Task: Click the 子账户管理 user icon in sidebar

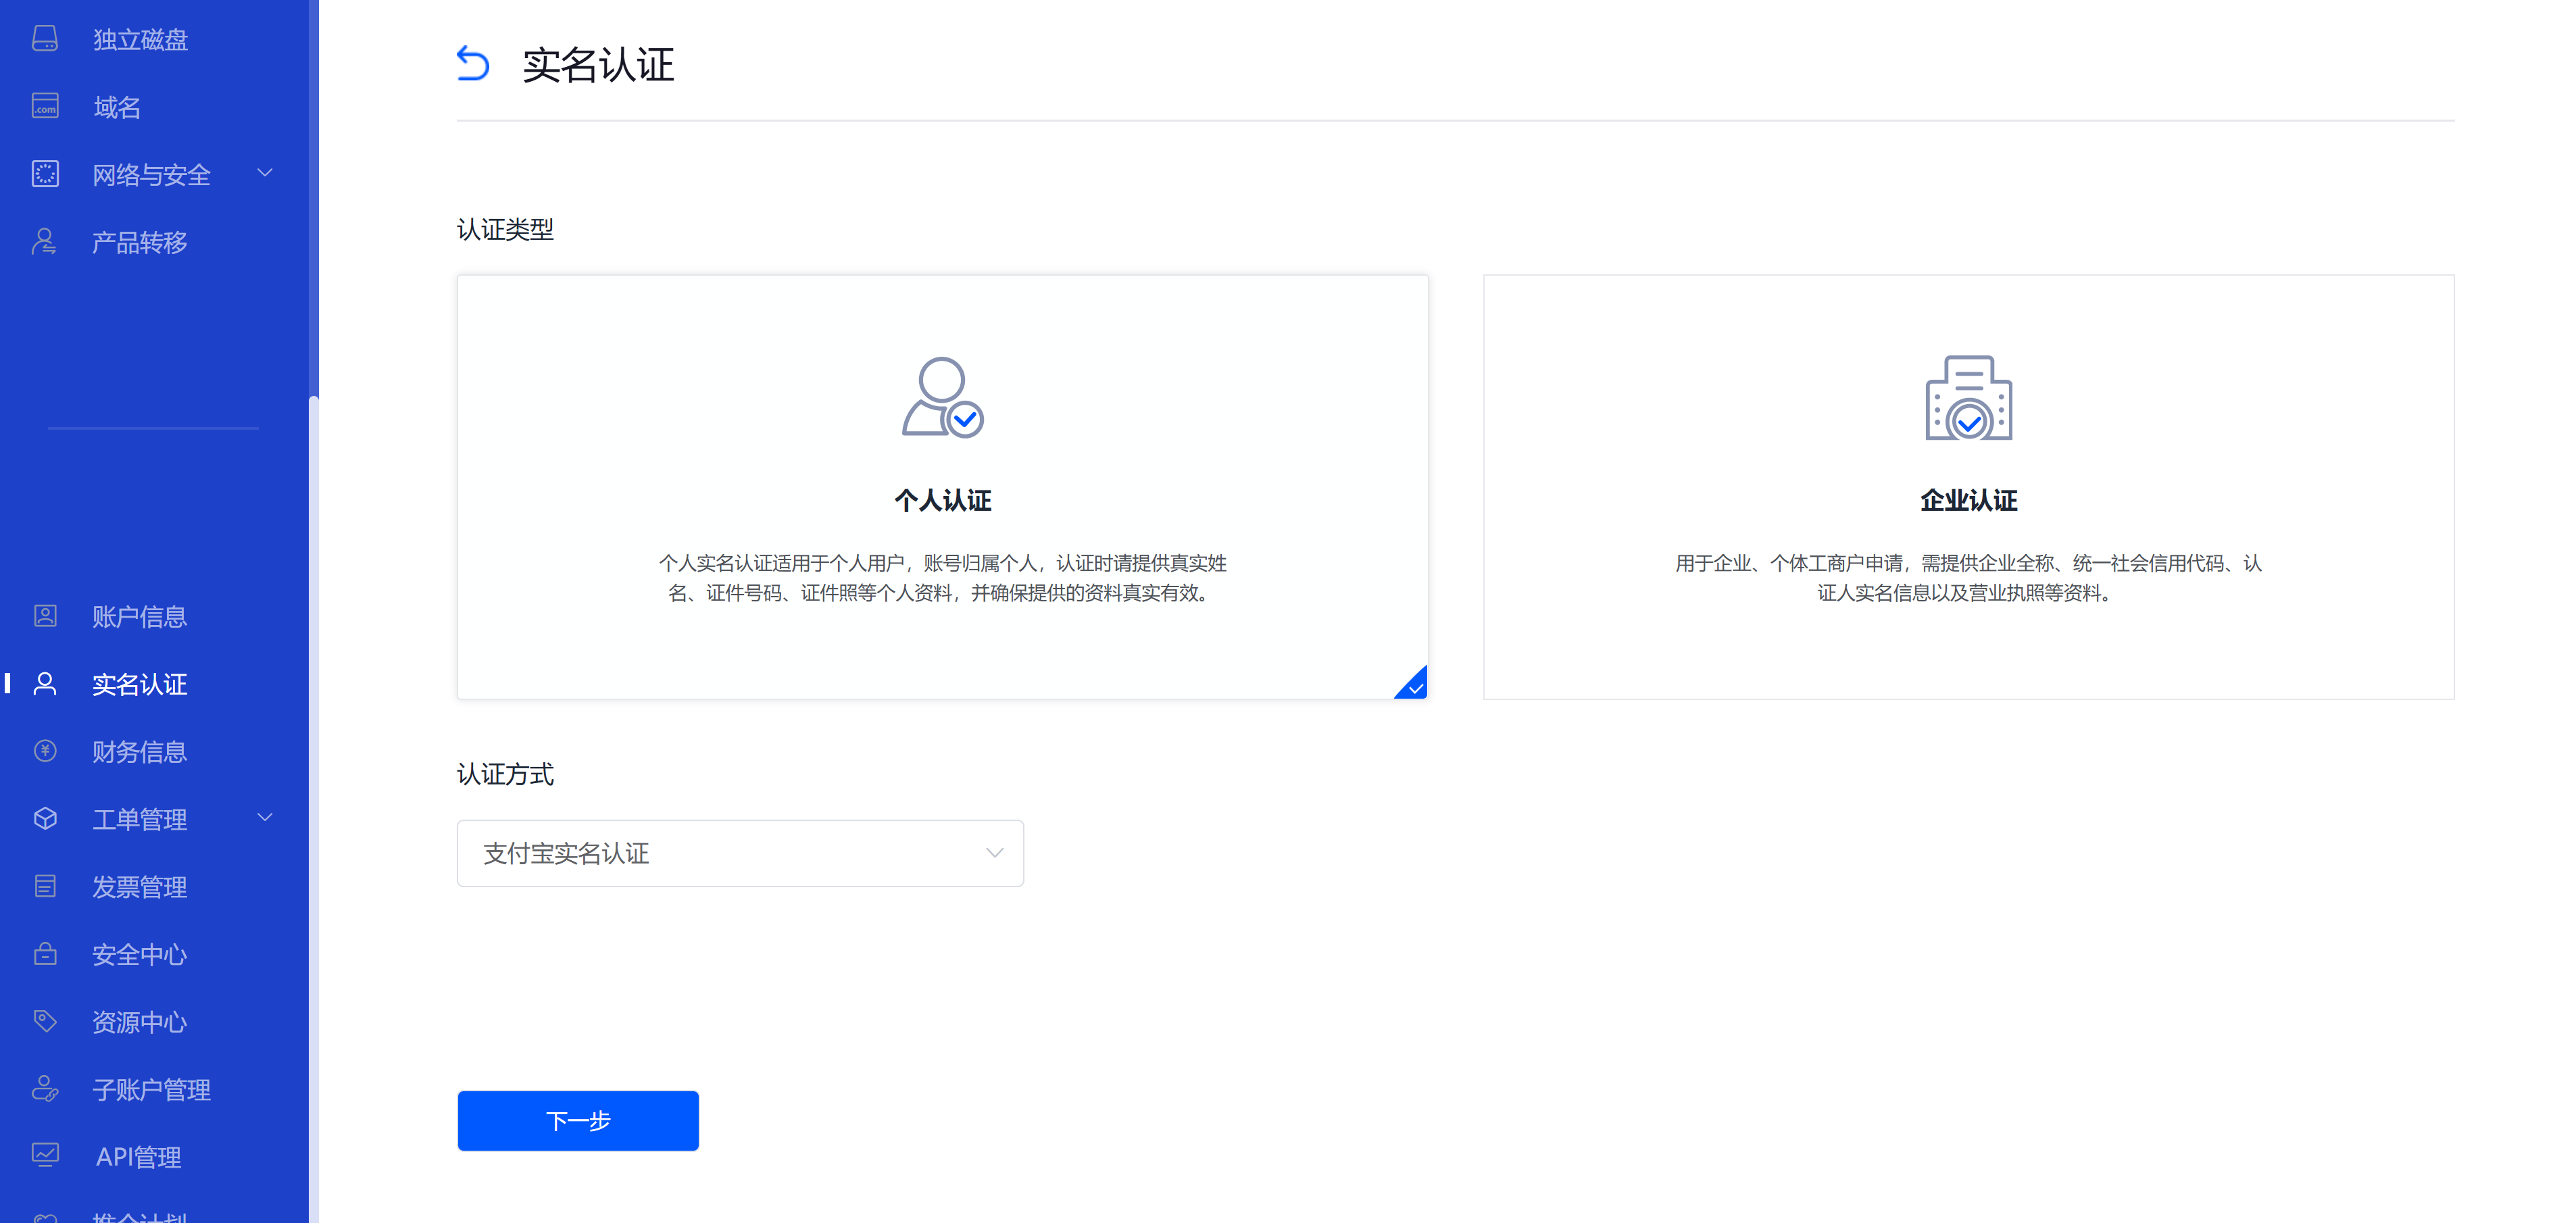Action: [45, 1089]
